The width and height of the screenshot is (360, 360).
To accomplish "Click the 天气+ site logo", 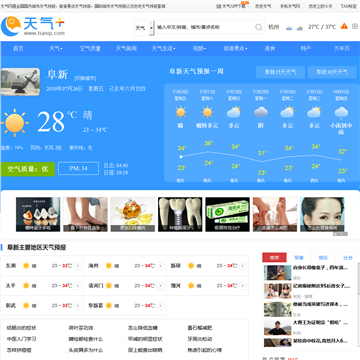I will 33,26.
